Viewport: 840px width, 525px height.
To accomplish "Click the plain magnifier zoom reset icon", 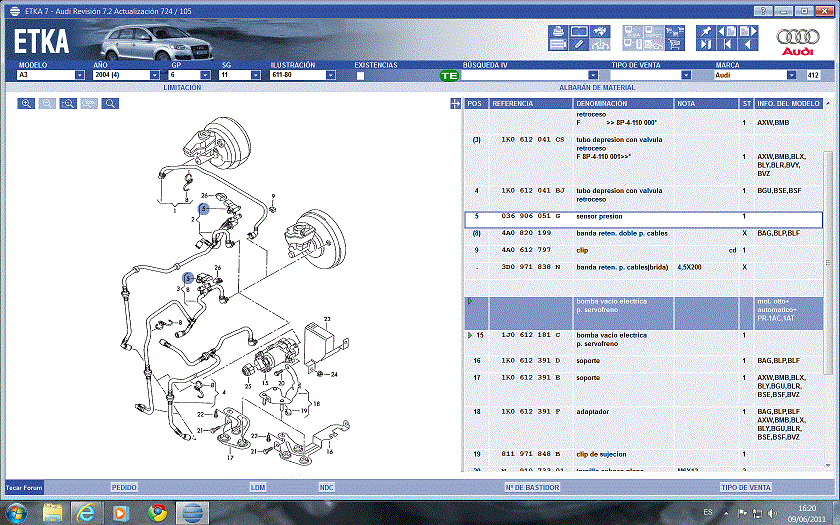I will coord(110,103).
